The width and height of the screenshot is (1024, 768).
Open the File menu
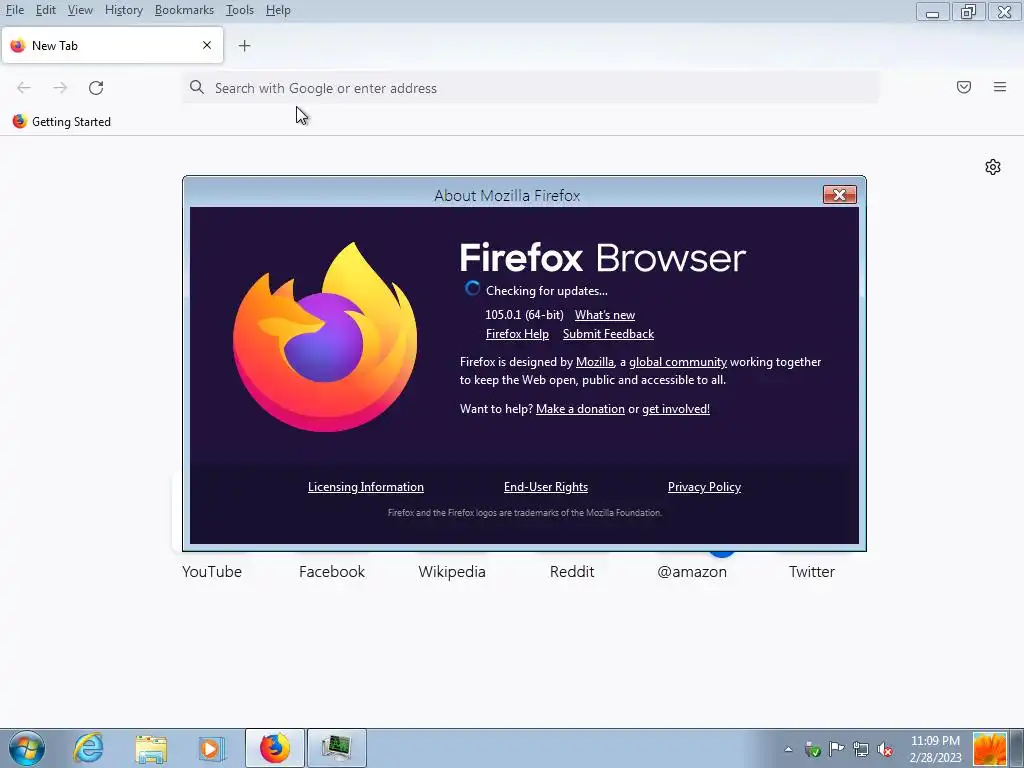(x=14, y=10)
